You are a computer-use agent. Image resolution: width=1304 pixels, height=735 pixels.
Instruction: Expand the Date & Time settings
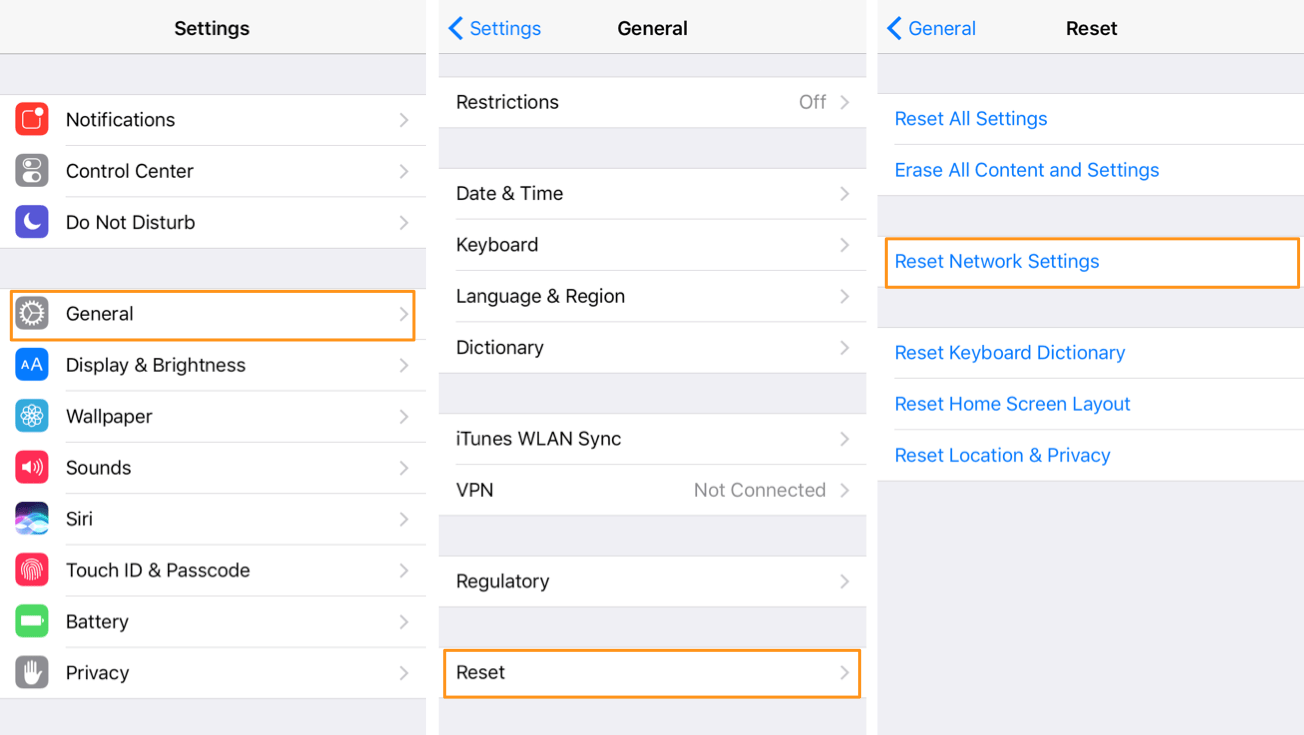[845, 193]
